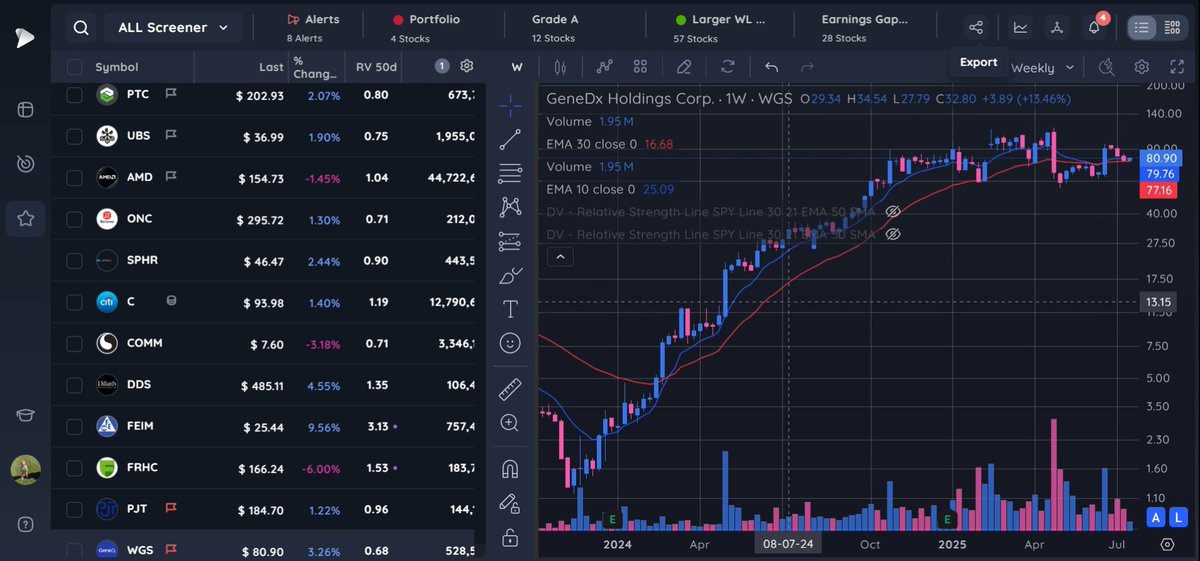Open the table column settings gear
Viewport: 1200px width, 561px height.
[x=467, y=67]
